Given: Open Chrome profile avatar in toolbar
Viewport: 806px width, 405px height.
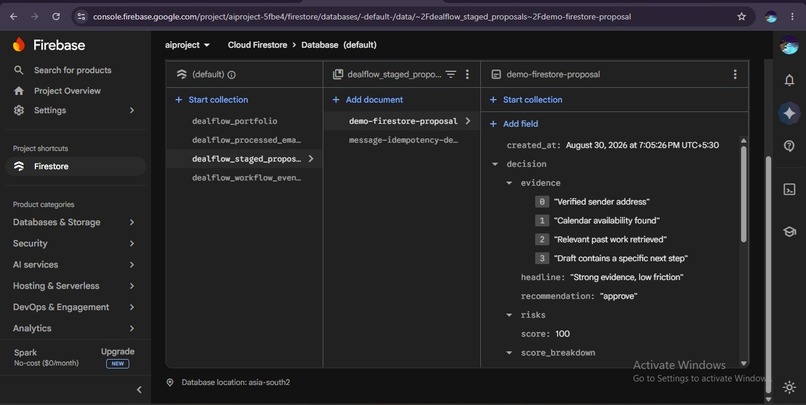Looking at the screenshot, I should point(771,16).
